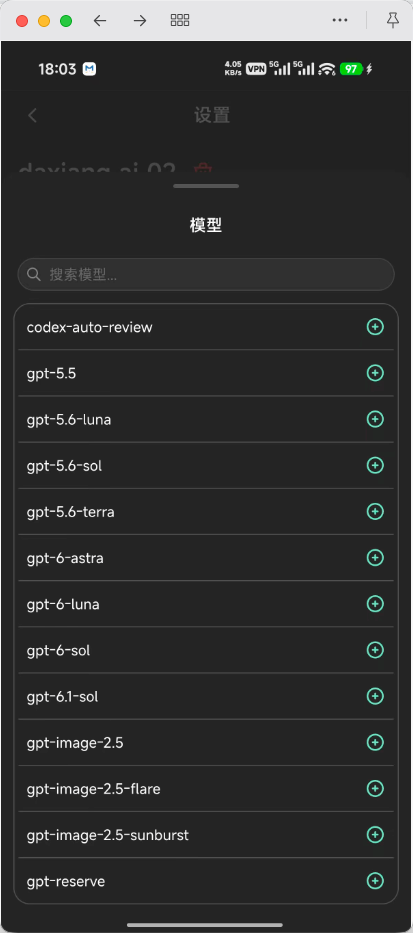
Task: Tap plus icon next to gpt-reserve
Action: pos(375,881)
